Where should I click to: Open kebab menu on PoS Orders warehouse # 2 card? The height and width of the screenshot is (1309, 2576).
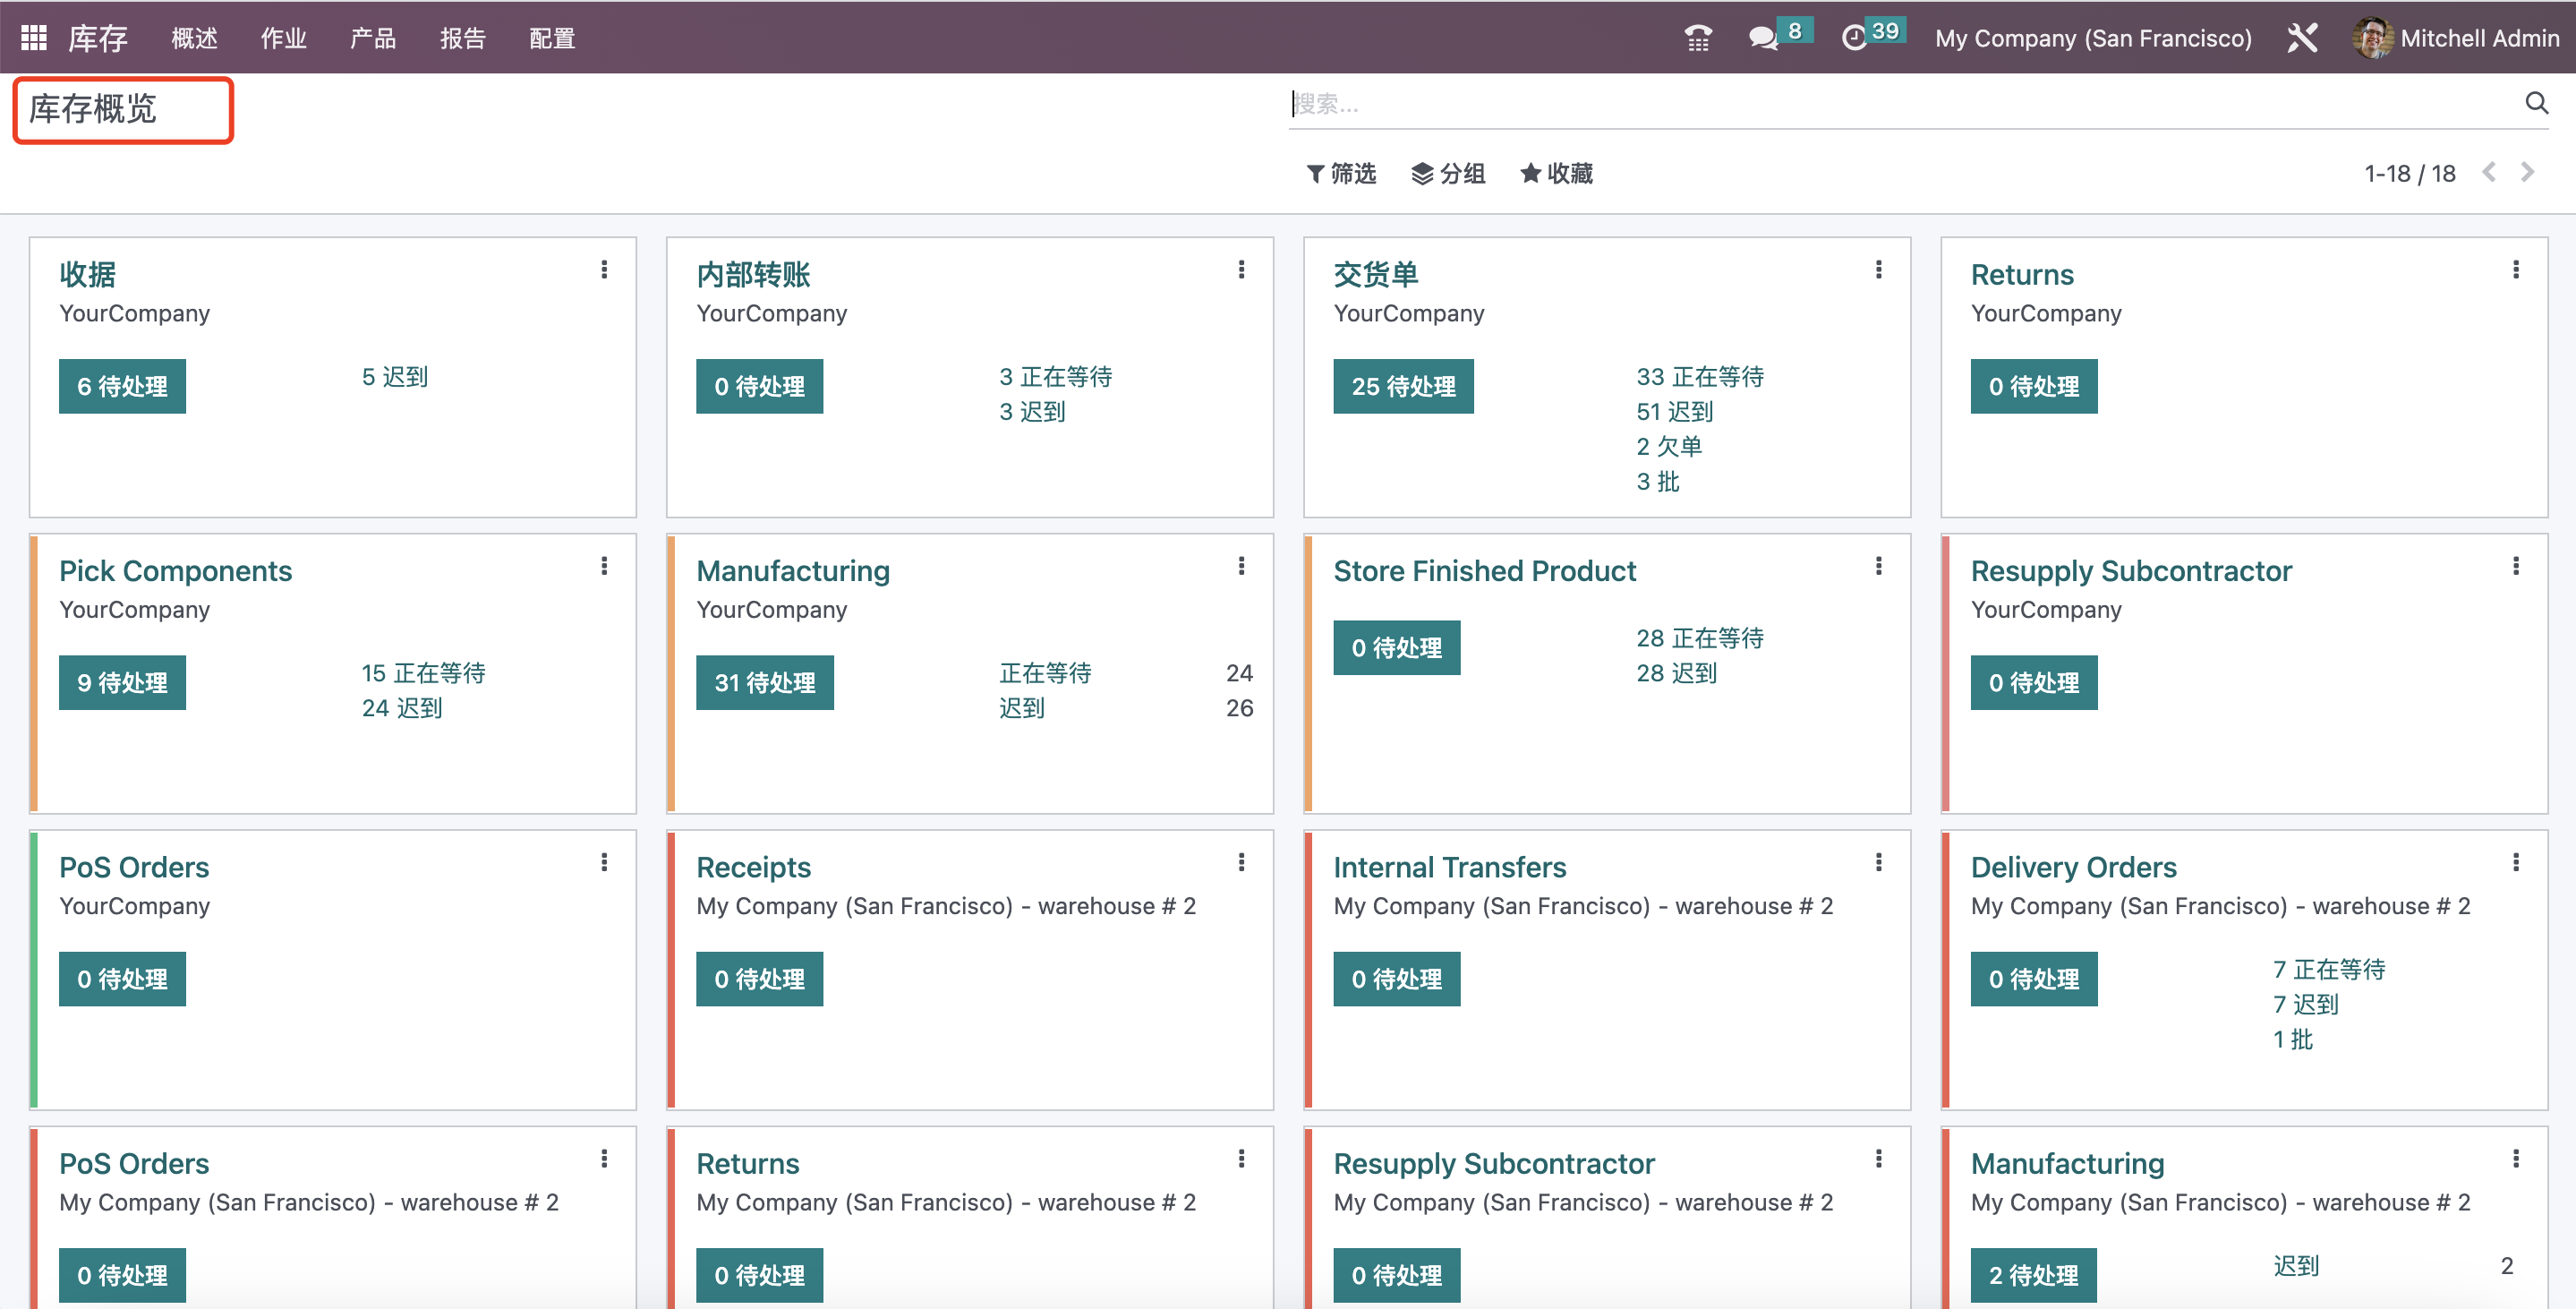[604, 1158]
